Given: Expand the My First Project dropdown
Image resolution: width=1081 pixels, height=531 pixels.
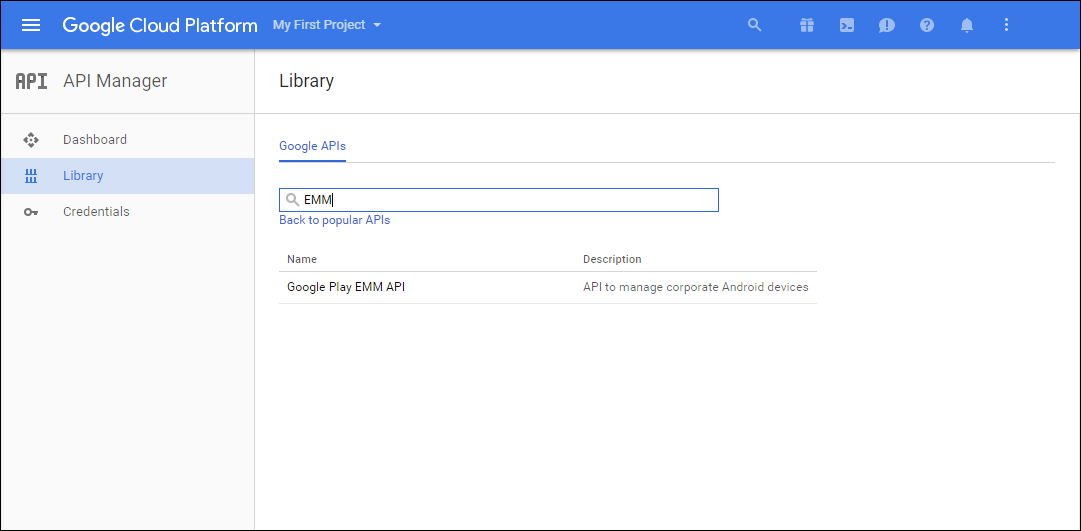Looking at the screenshot, I should point(327,25).
